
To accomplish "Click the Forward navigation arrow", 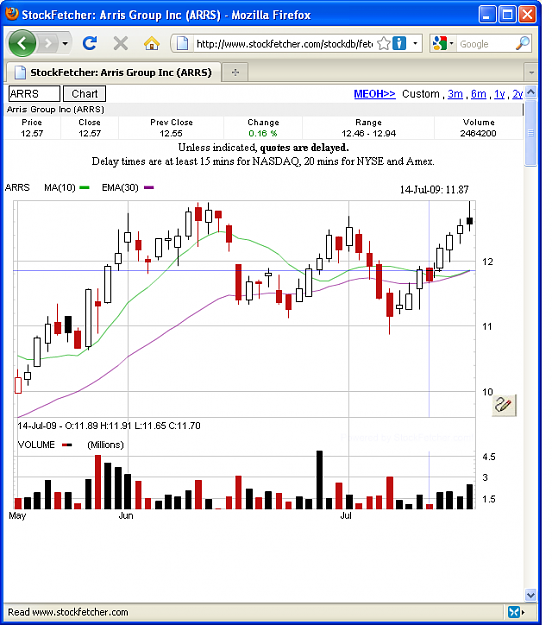I will pos(48,43).
